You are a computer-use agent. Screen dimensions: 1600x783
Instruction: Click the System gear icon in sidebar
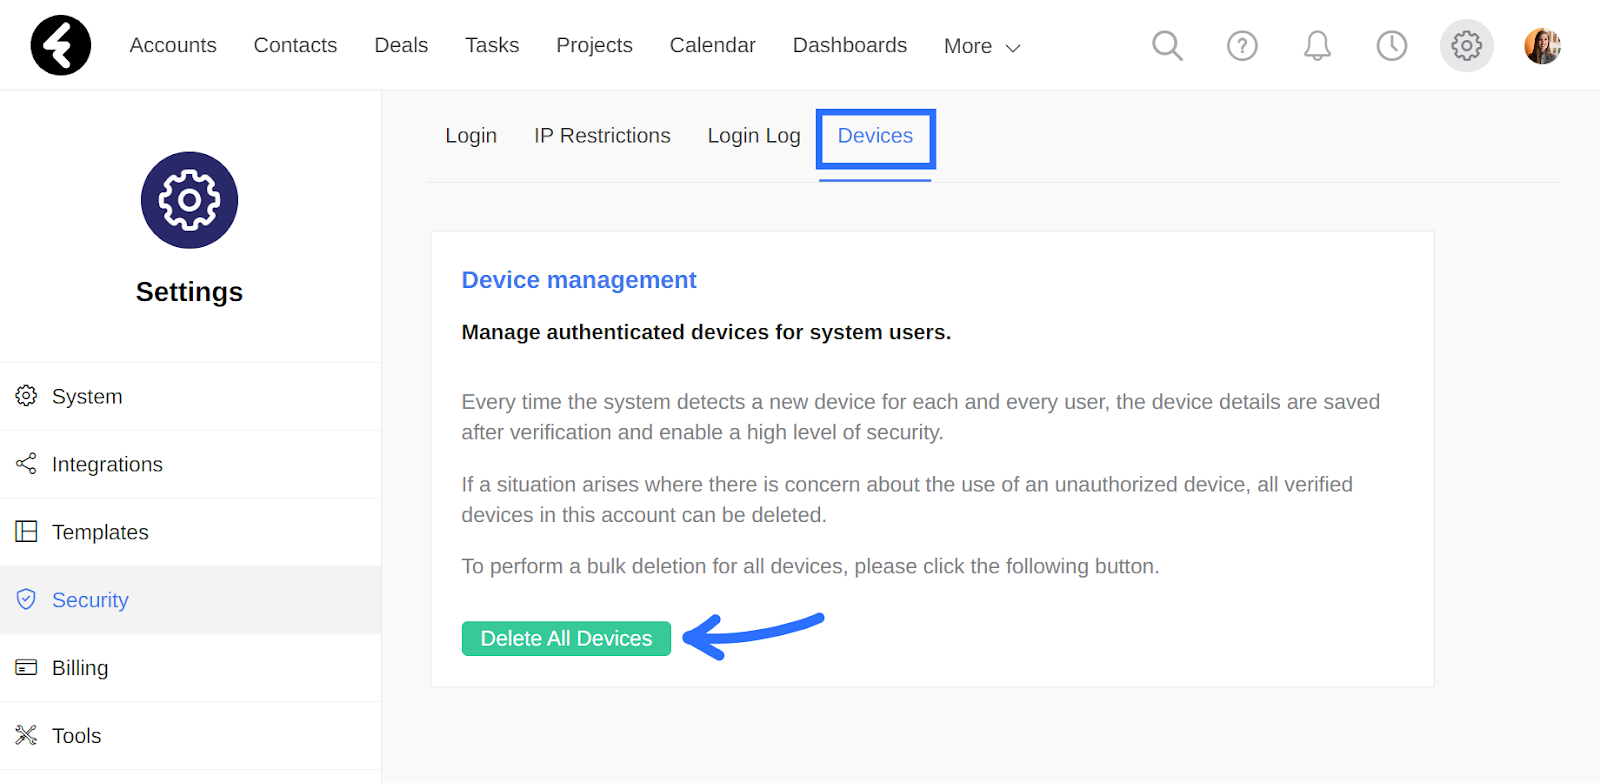pyautogui.click(x=26, y=396)
